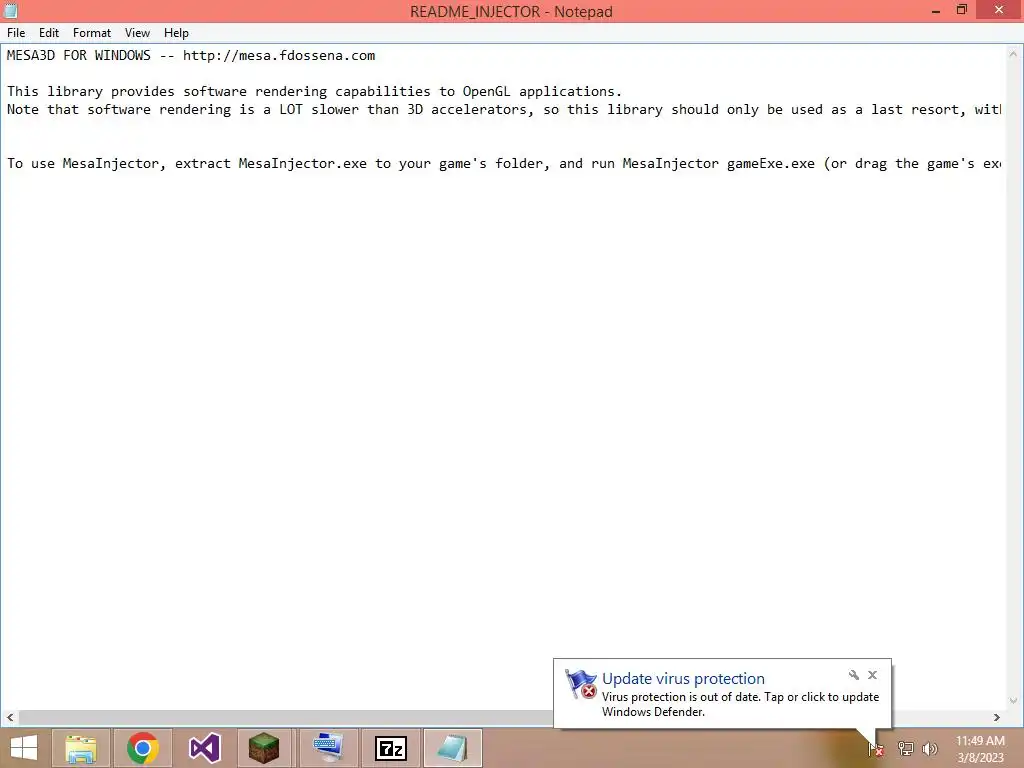1024x768 pixels.
Task: Open the notification options wrench icon
Action: point(854,675)
